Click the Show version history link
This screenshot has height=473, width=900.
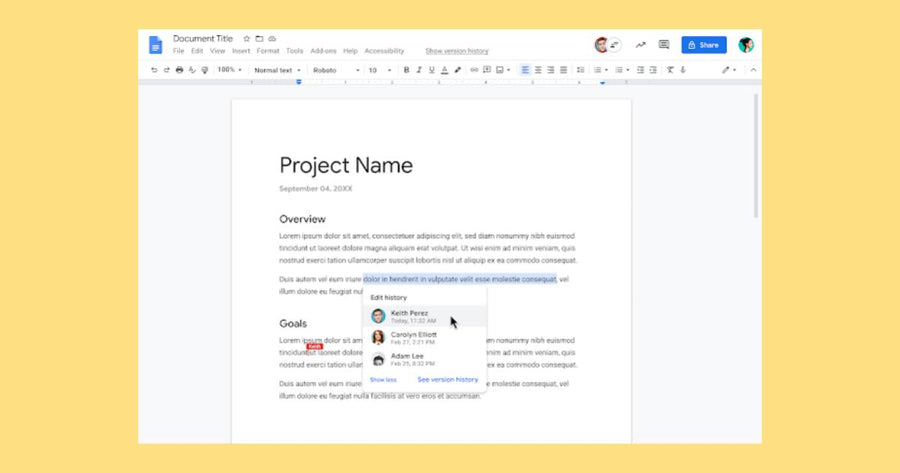coord(457,51)
